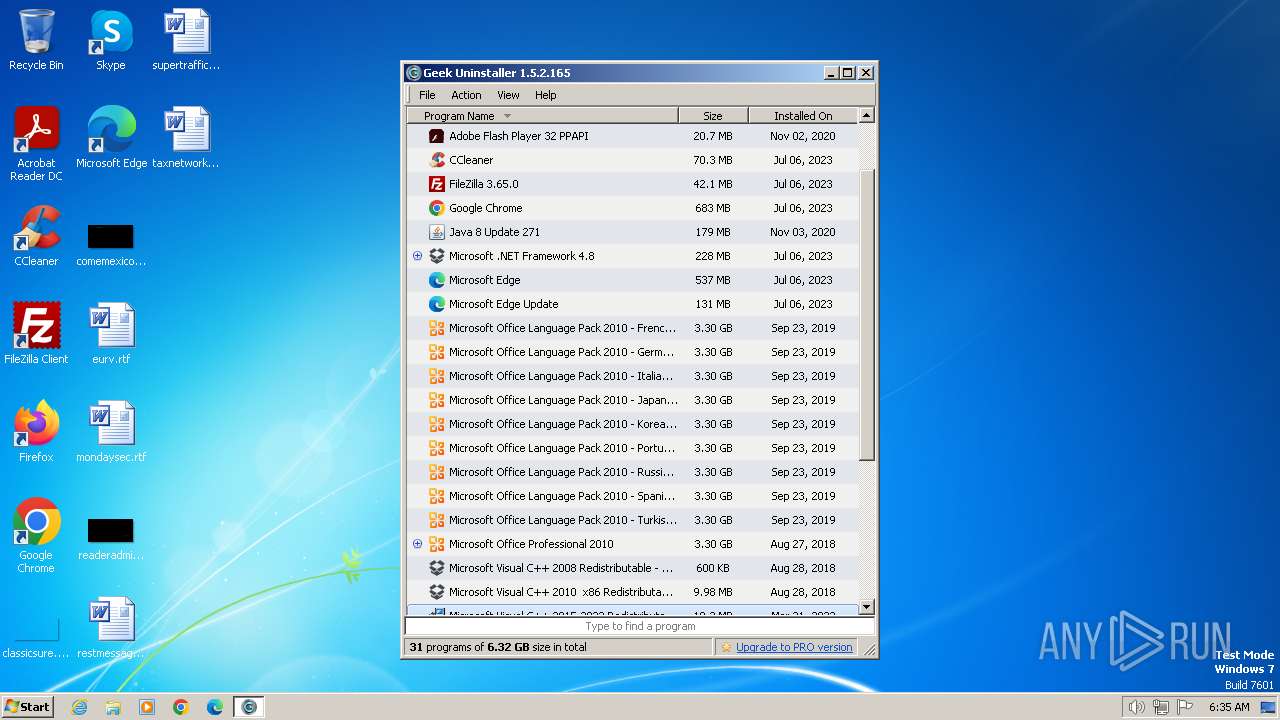
Task: Open Recycle Bin on the desktop
Action: tap(36, 40)
